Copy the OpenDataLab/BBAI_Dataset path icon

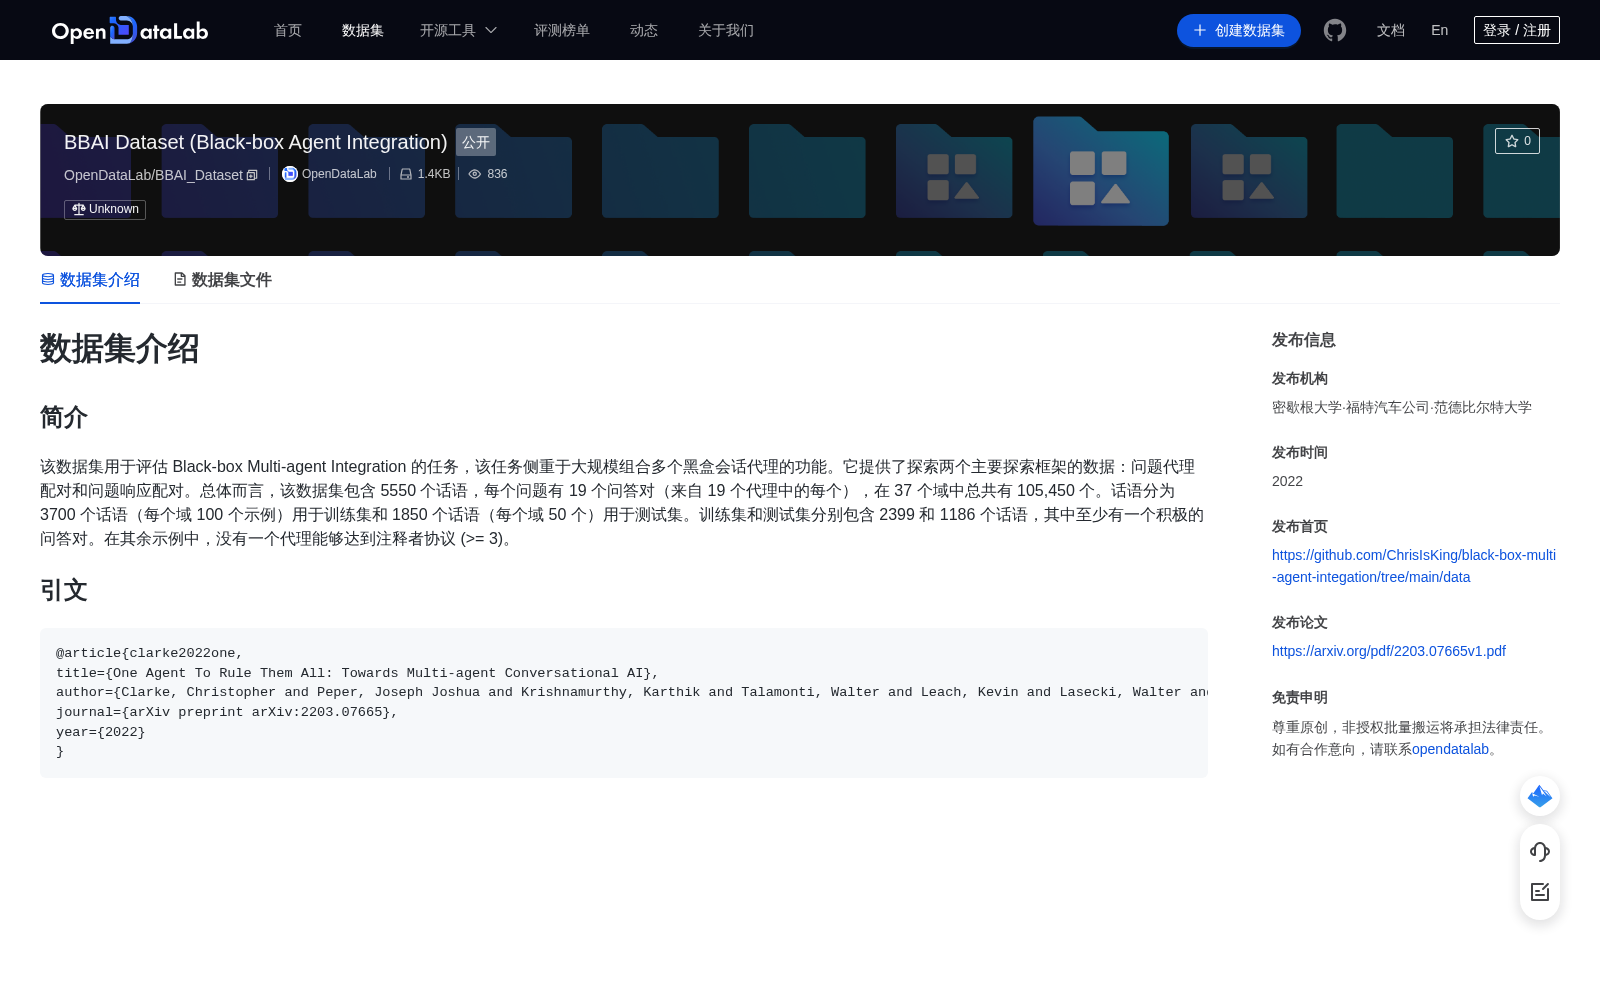pyautogui.click(x=252, y=175)
